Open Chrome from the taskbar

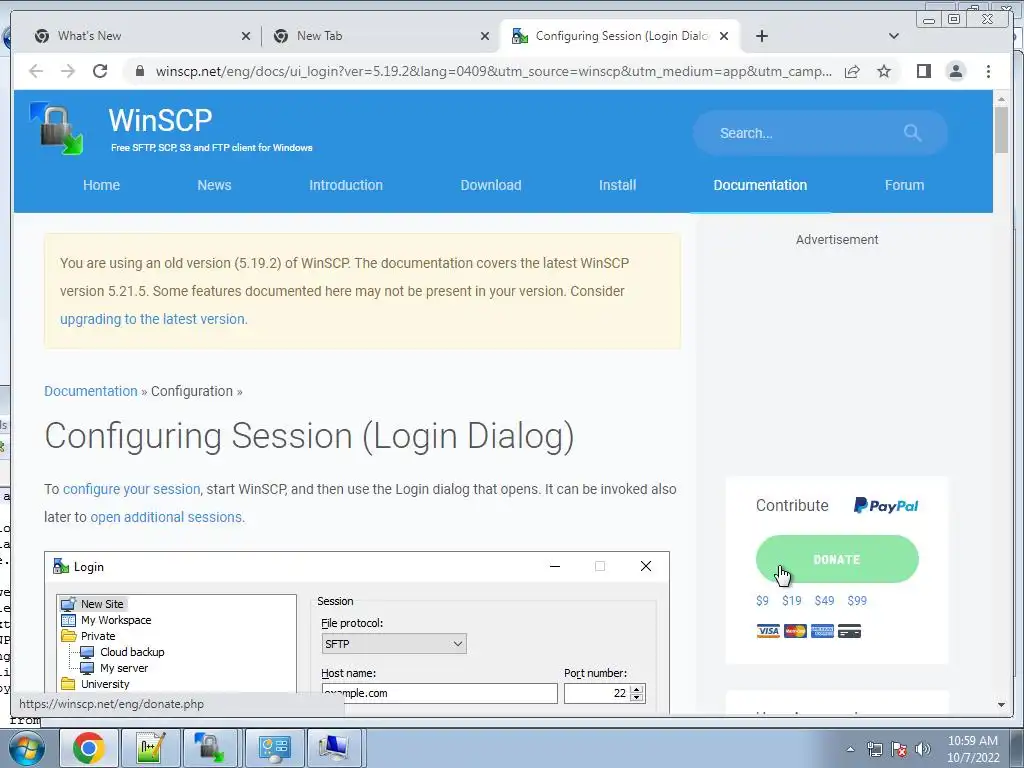click(x=88, y=748)
